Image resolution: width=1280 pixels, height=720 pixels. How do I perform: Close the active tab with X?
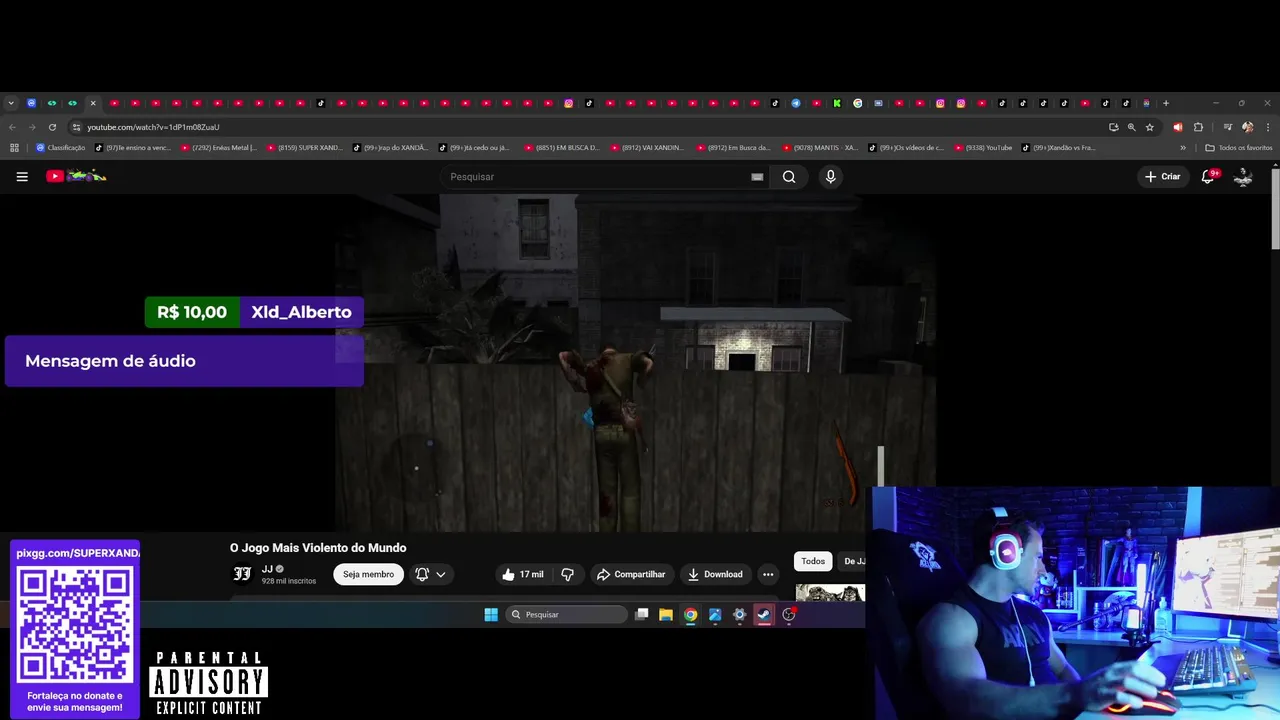(93, 103)
